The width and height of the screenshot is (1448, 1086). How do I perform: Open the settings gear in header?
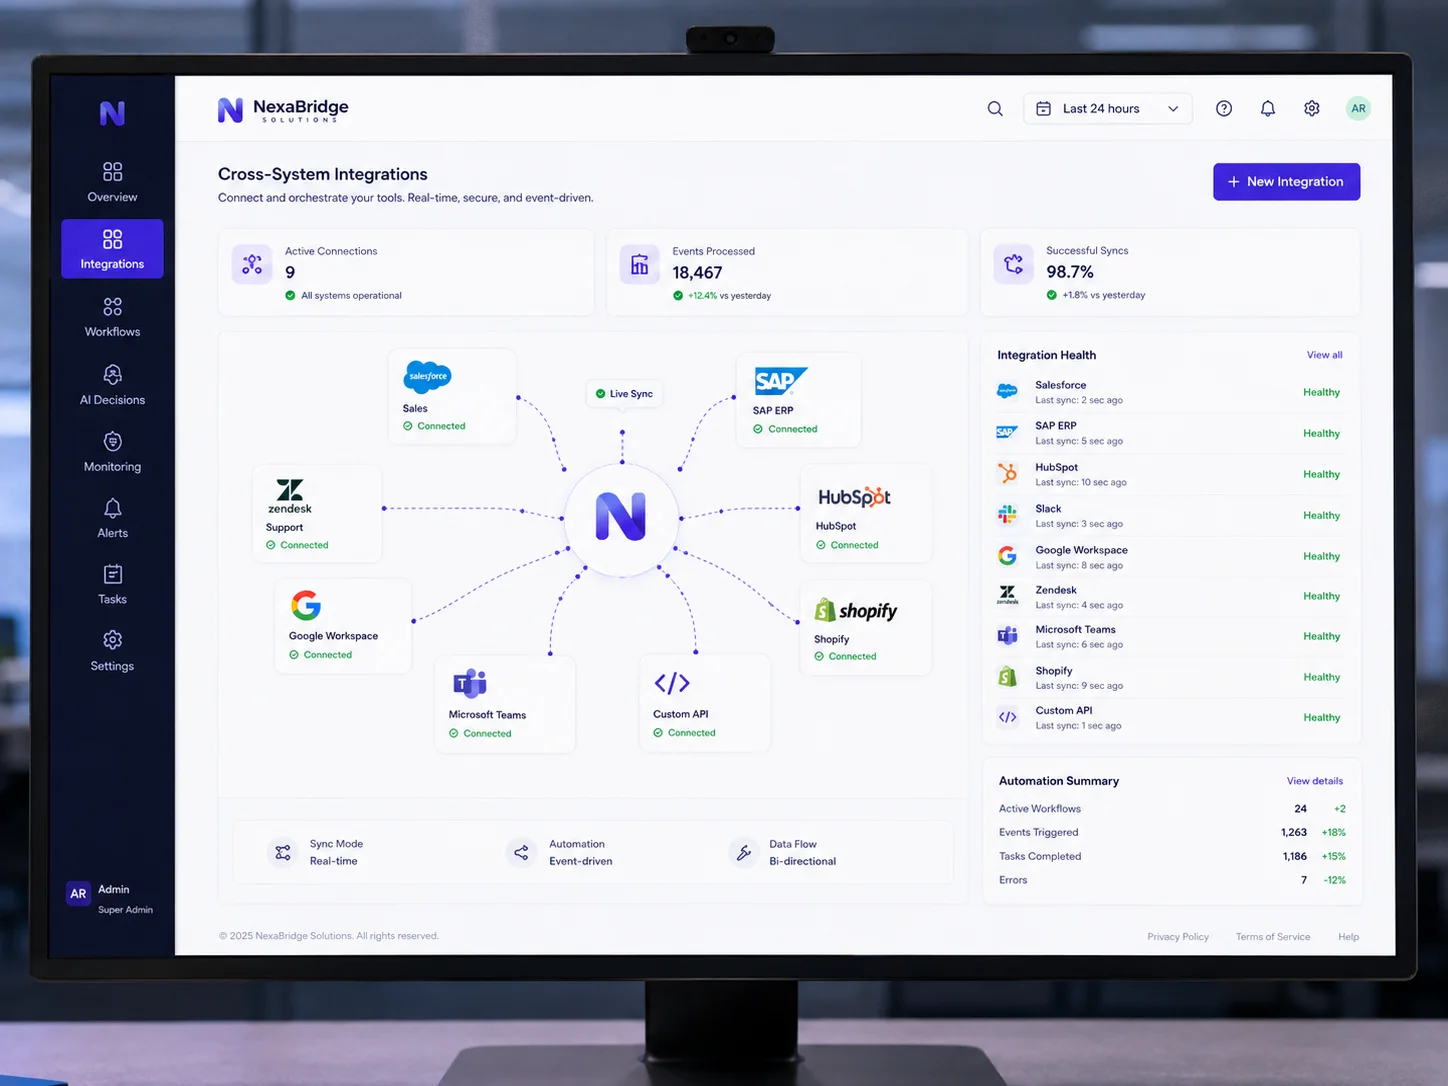point(1312,108)
